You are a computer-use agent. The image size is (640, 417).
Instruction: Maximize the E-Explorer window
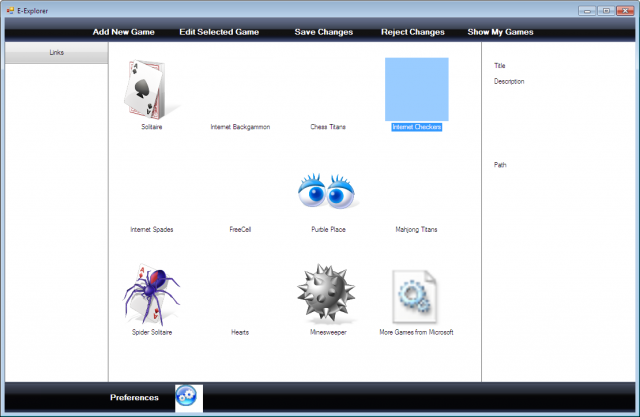click(x=606, y=11)
